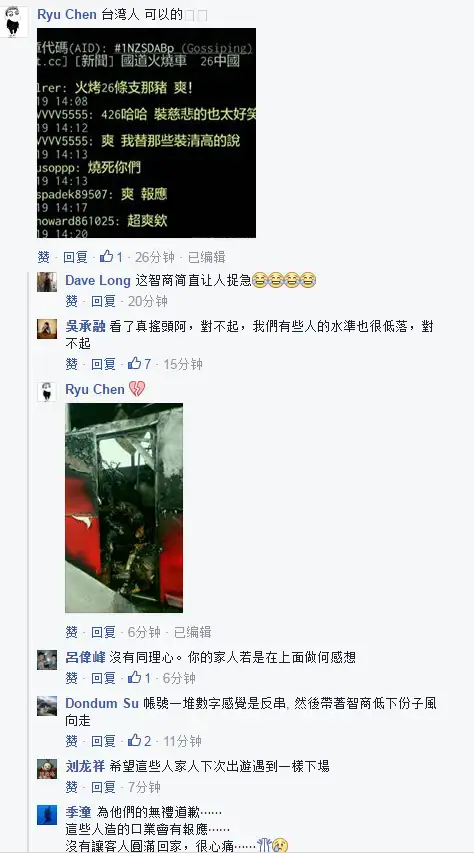Screen dimensions: 474x853
Task: Toggle 赞 on 刘龙祥's comment
Action: [x=72, y=787]
